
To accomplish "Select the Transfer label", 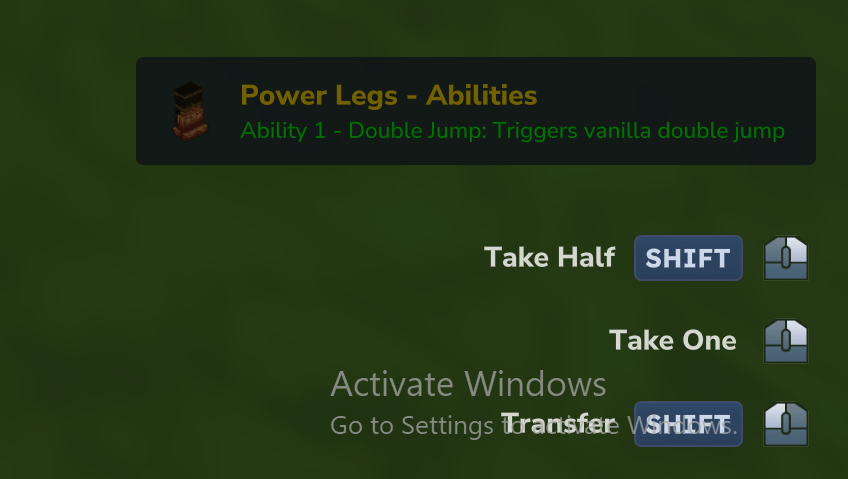I will 558,423.
